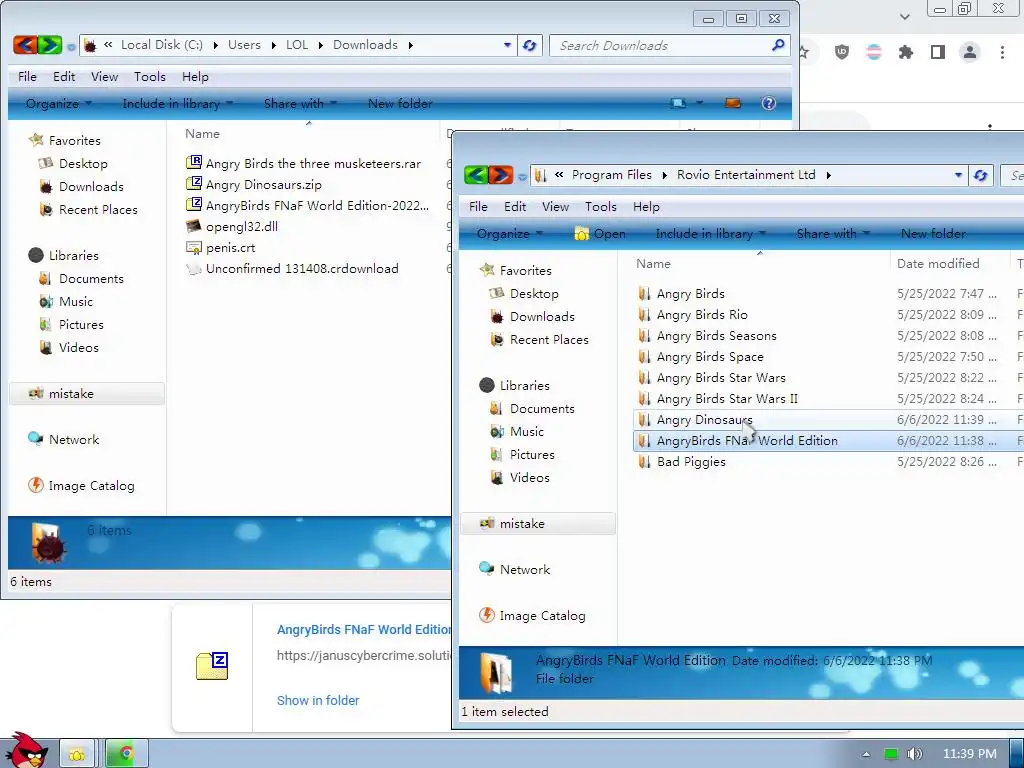Select Recent Places in Rovio window sidebar
The image size is (1024, 768).
click(x=549, y=340)
